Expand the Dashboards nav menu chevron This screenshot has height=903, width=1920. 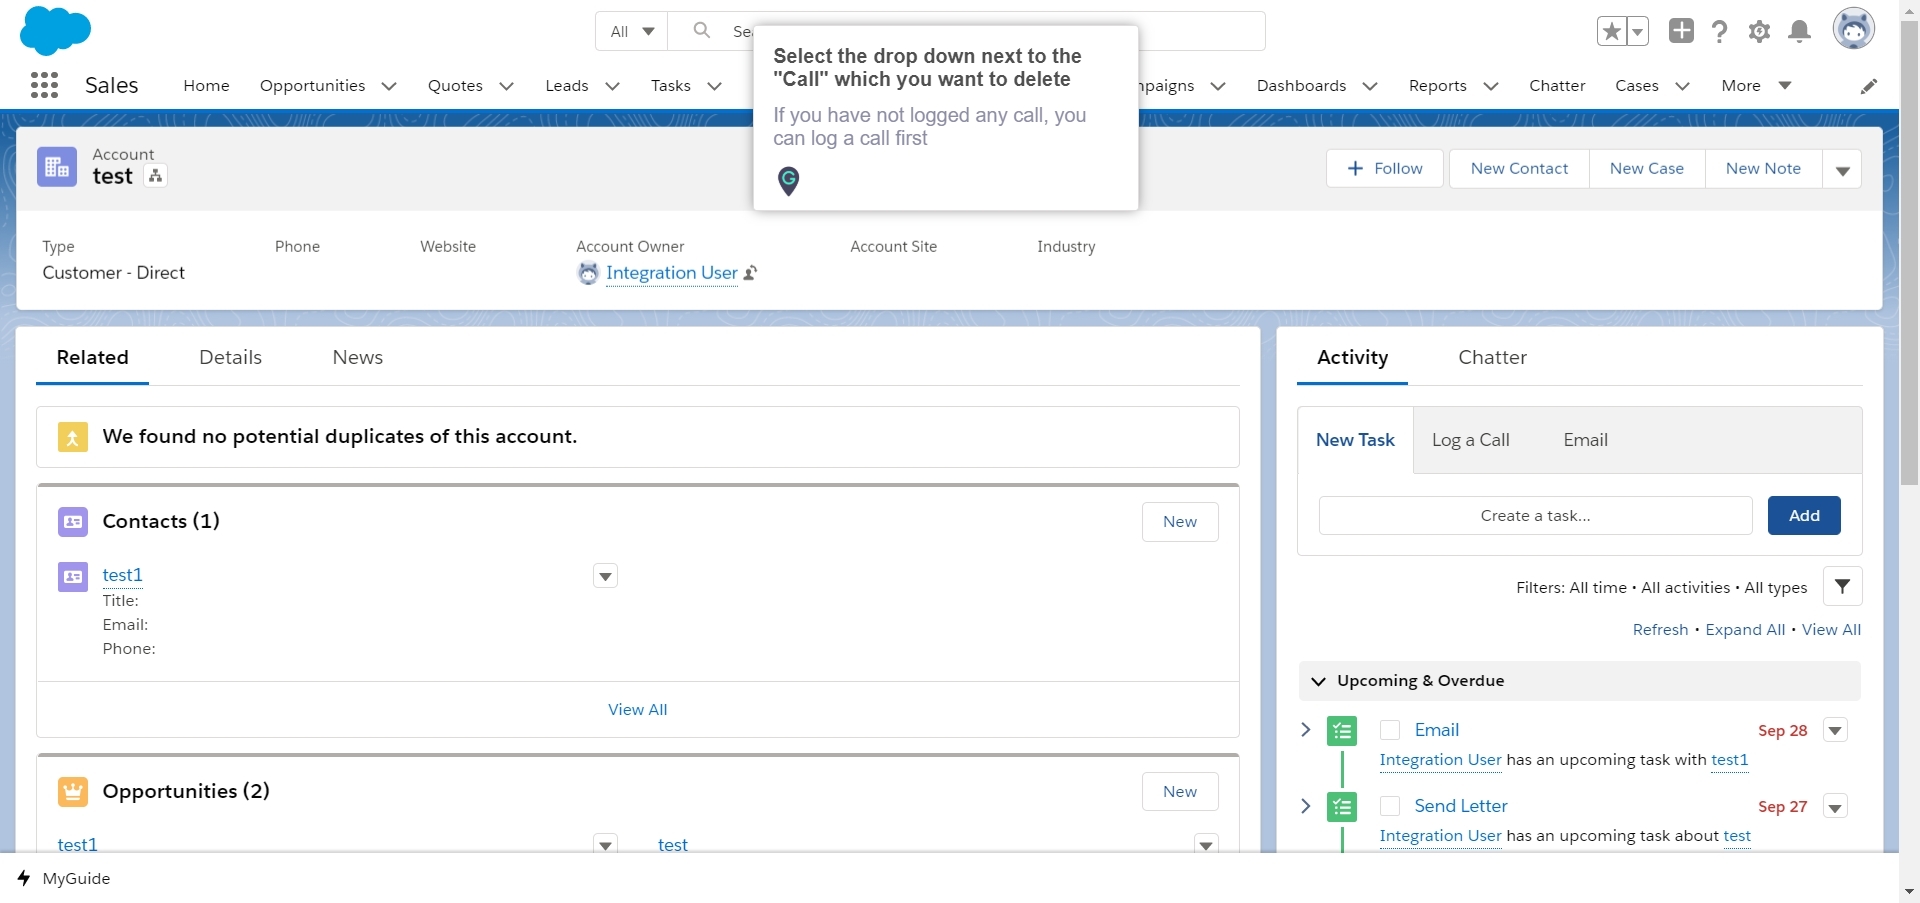pos(1370,86)
